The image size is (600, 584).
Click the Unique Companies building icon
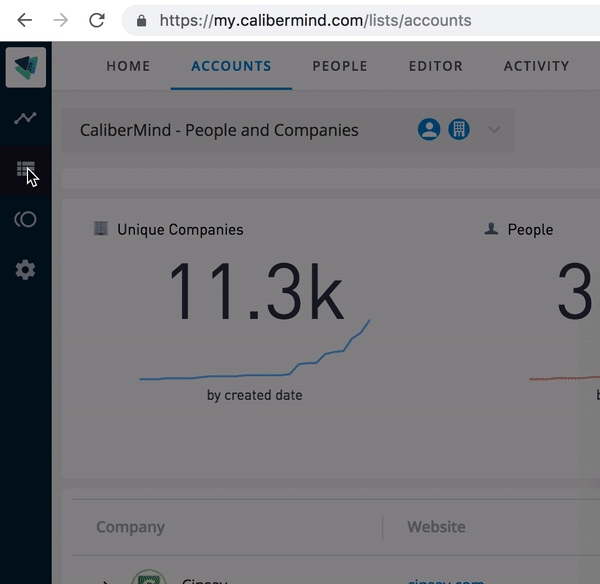pyautogui.click(x=101, y=228)
